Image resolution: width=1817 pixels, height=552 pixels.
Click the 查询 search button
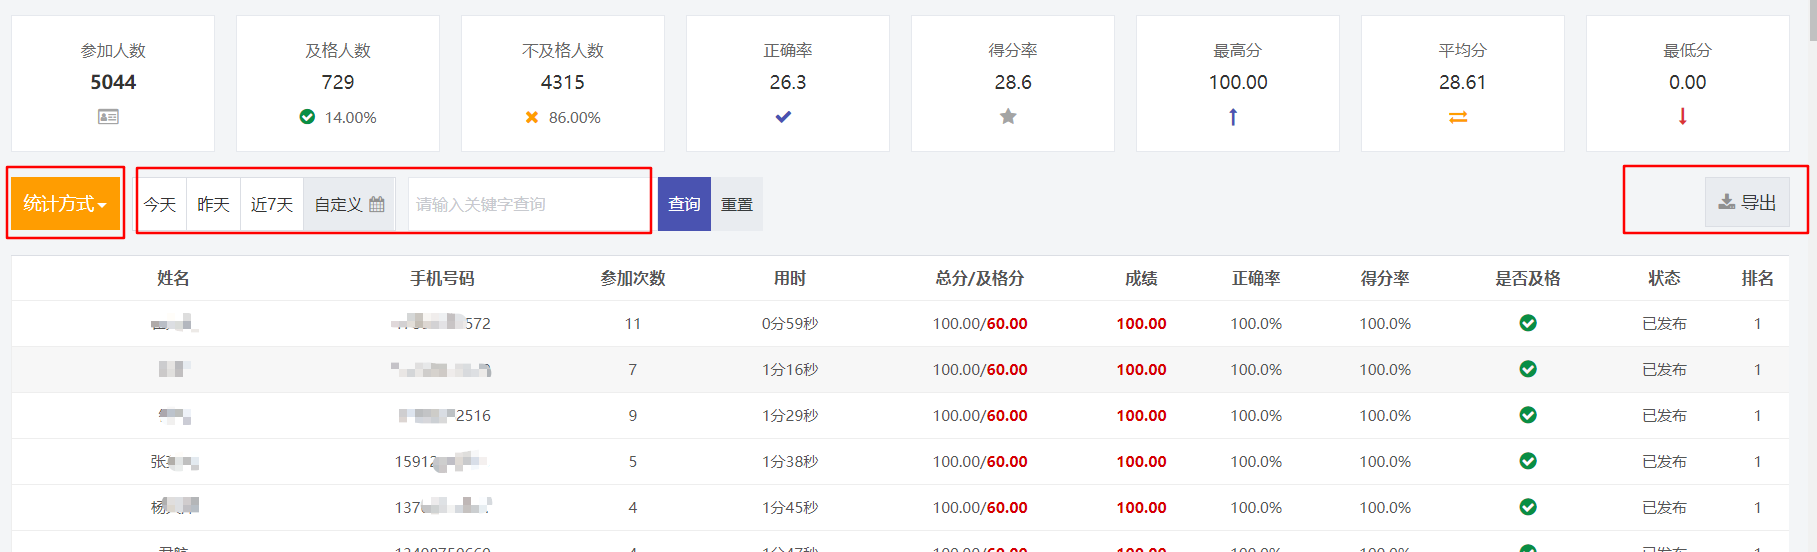point(684,204)
